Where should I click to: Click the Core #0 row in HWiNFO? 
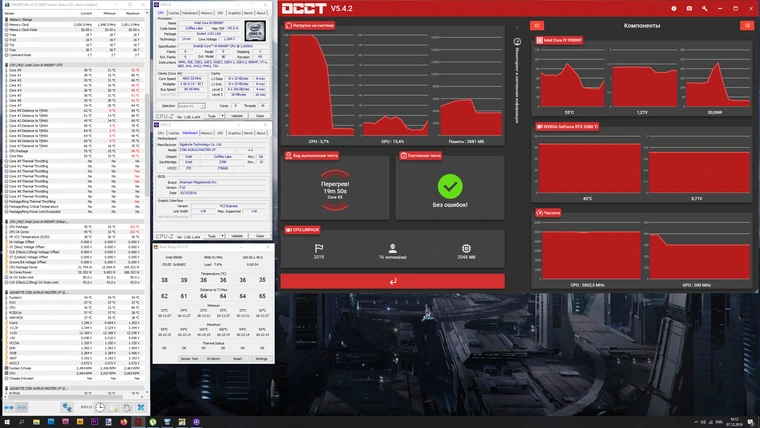73,70
